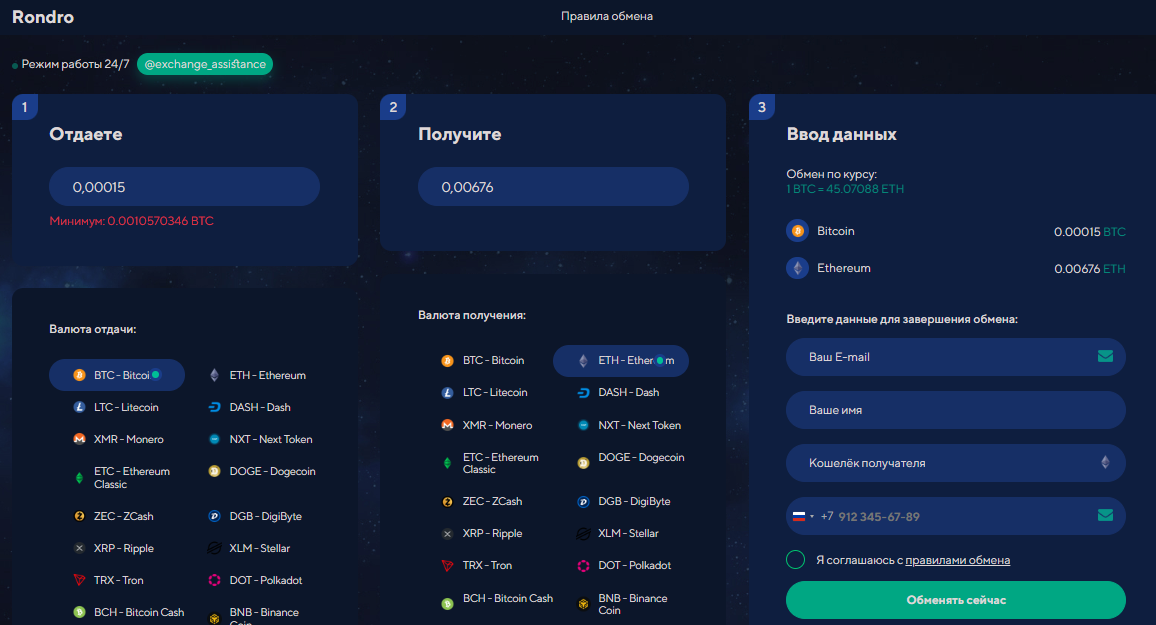Click the minimum warning 0.0010570346 BTC text
The height and width of the screenshot is (625, 1156).
pyautogui.click(x=131, y=221)
